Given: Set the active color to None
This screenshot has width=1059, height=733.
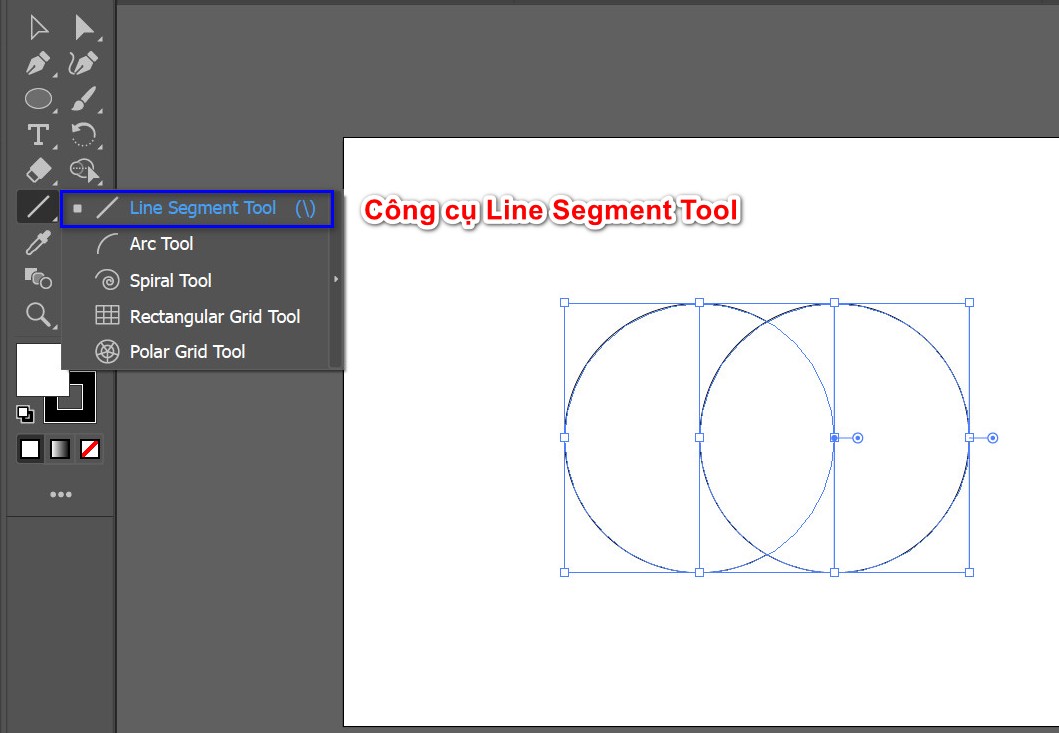Looking at the screenshot, I should point(89,449).
